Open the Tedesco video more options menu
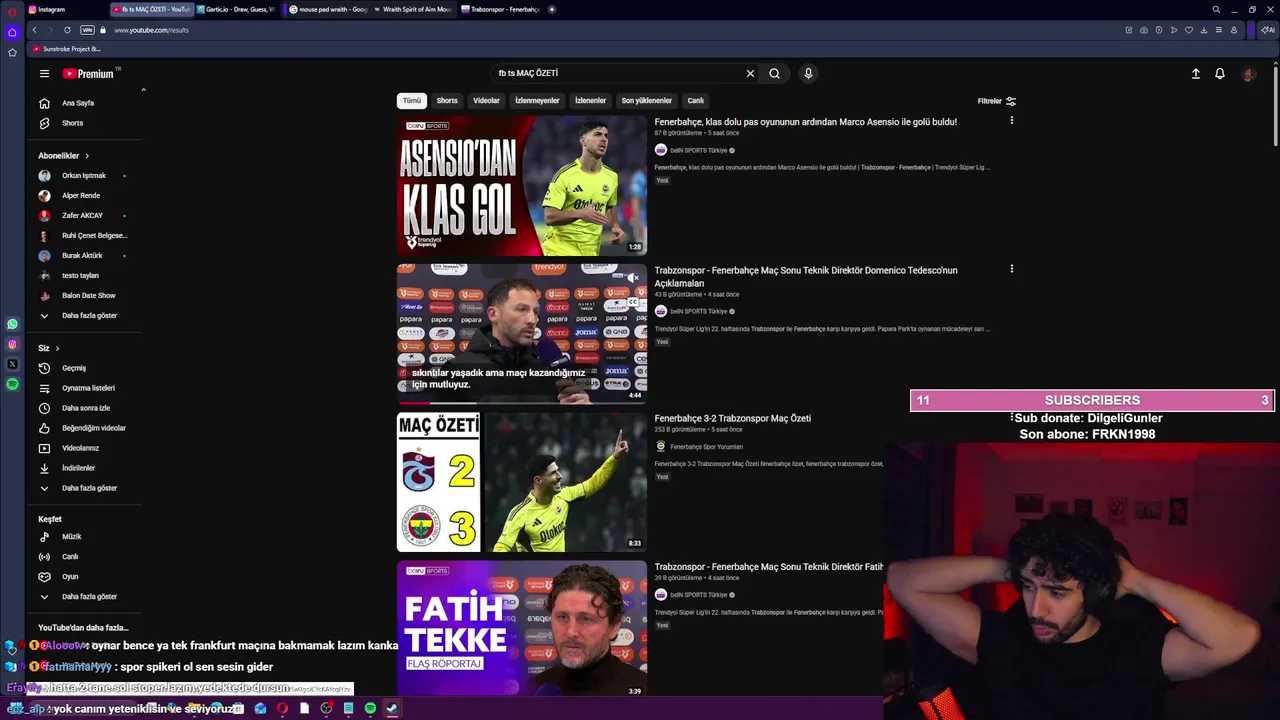 coord(1011,269)
